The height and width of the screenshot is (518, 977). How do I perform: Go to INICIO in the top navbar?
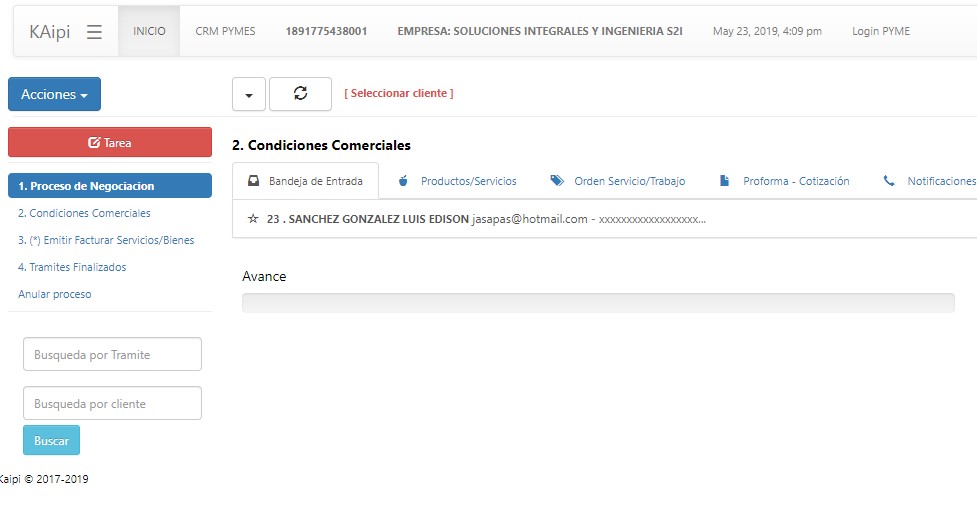[149, 31]
